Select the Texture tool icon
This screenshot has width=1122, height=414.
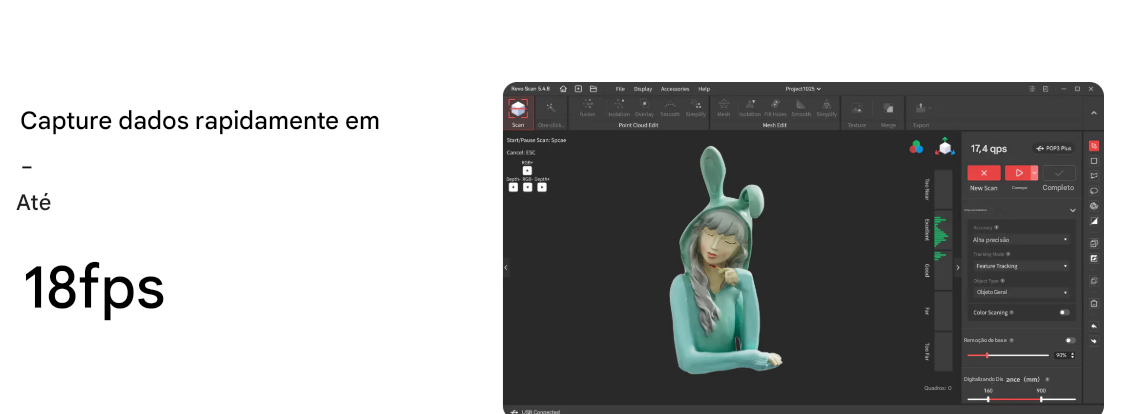(x=857, y=108)
